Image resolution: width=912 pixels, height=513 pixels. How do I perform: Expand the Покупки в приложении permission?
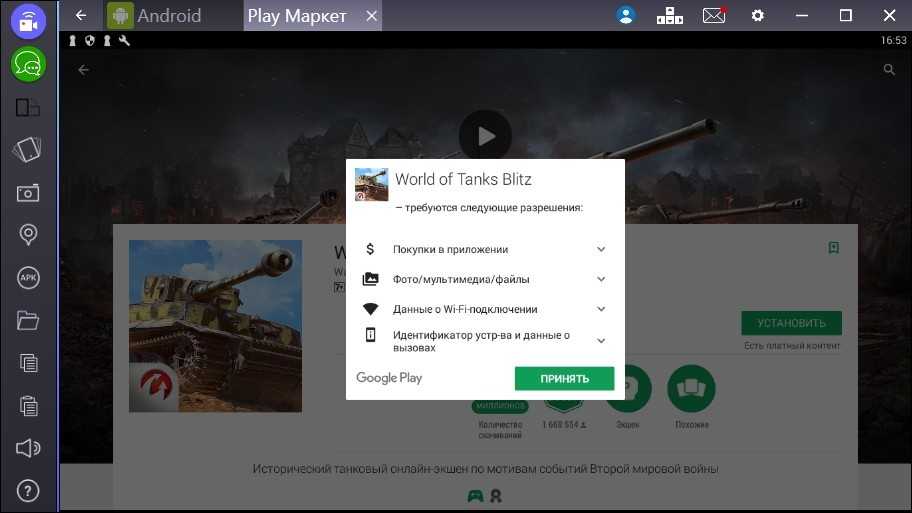click(x=601, y=249)
